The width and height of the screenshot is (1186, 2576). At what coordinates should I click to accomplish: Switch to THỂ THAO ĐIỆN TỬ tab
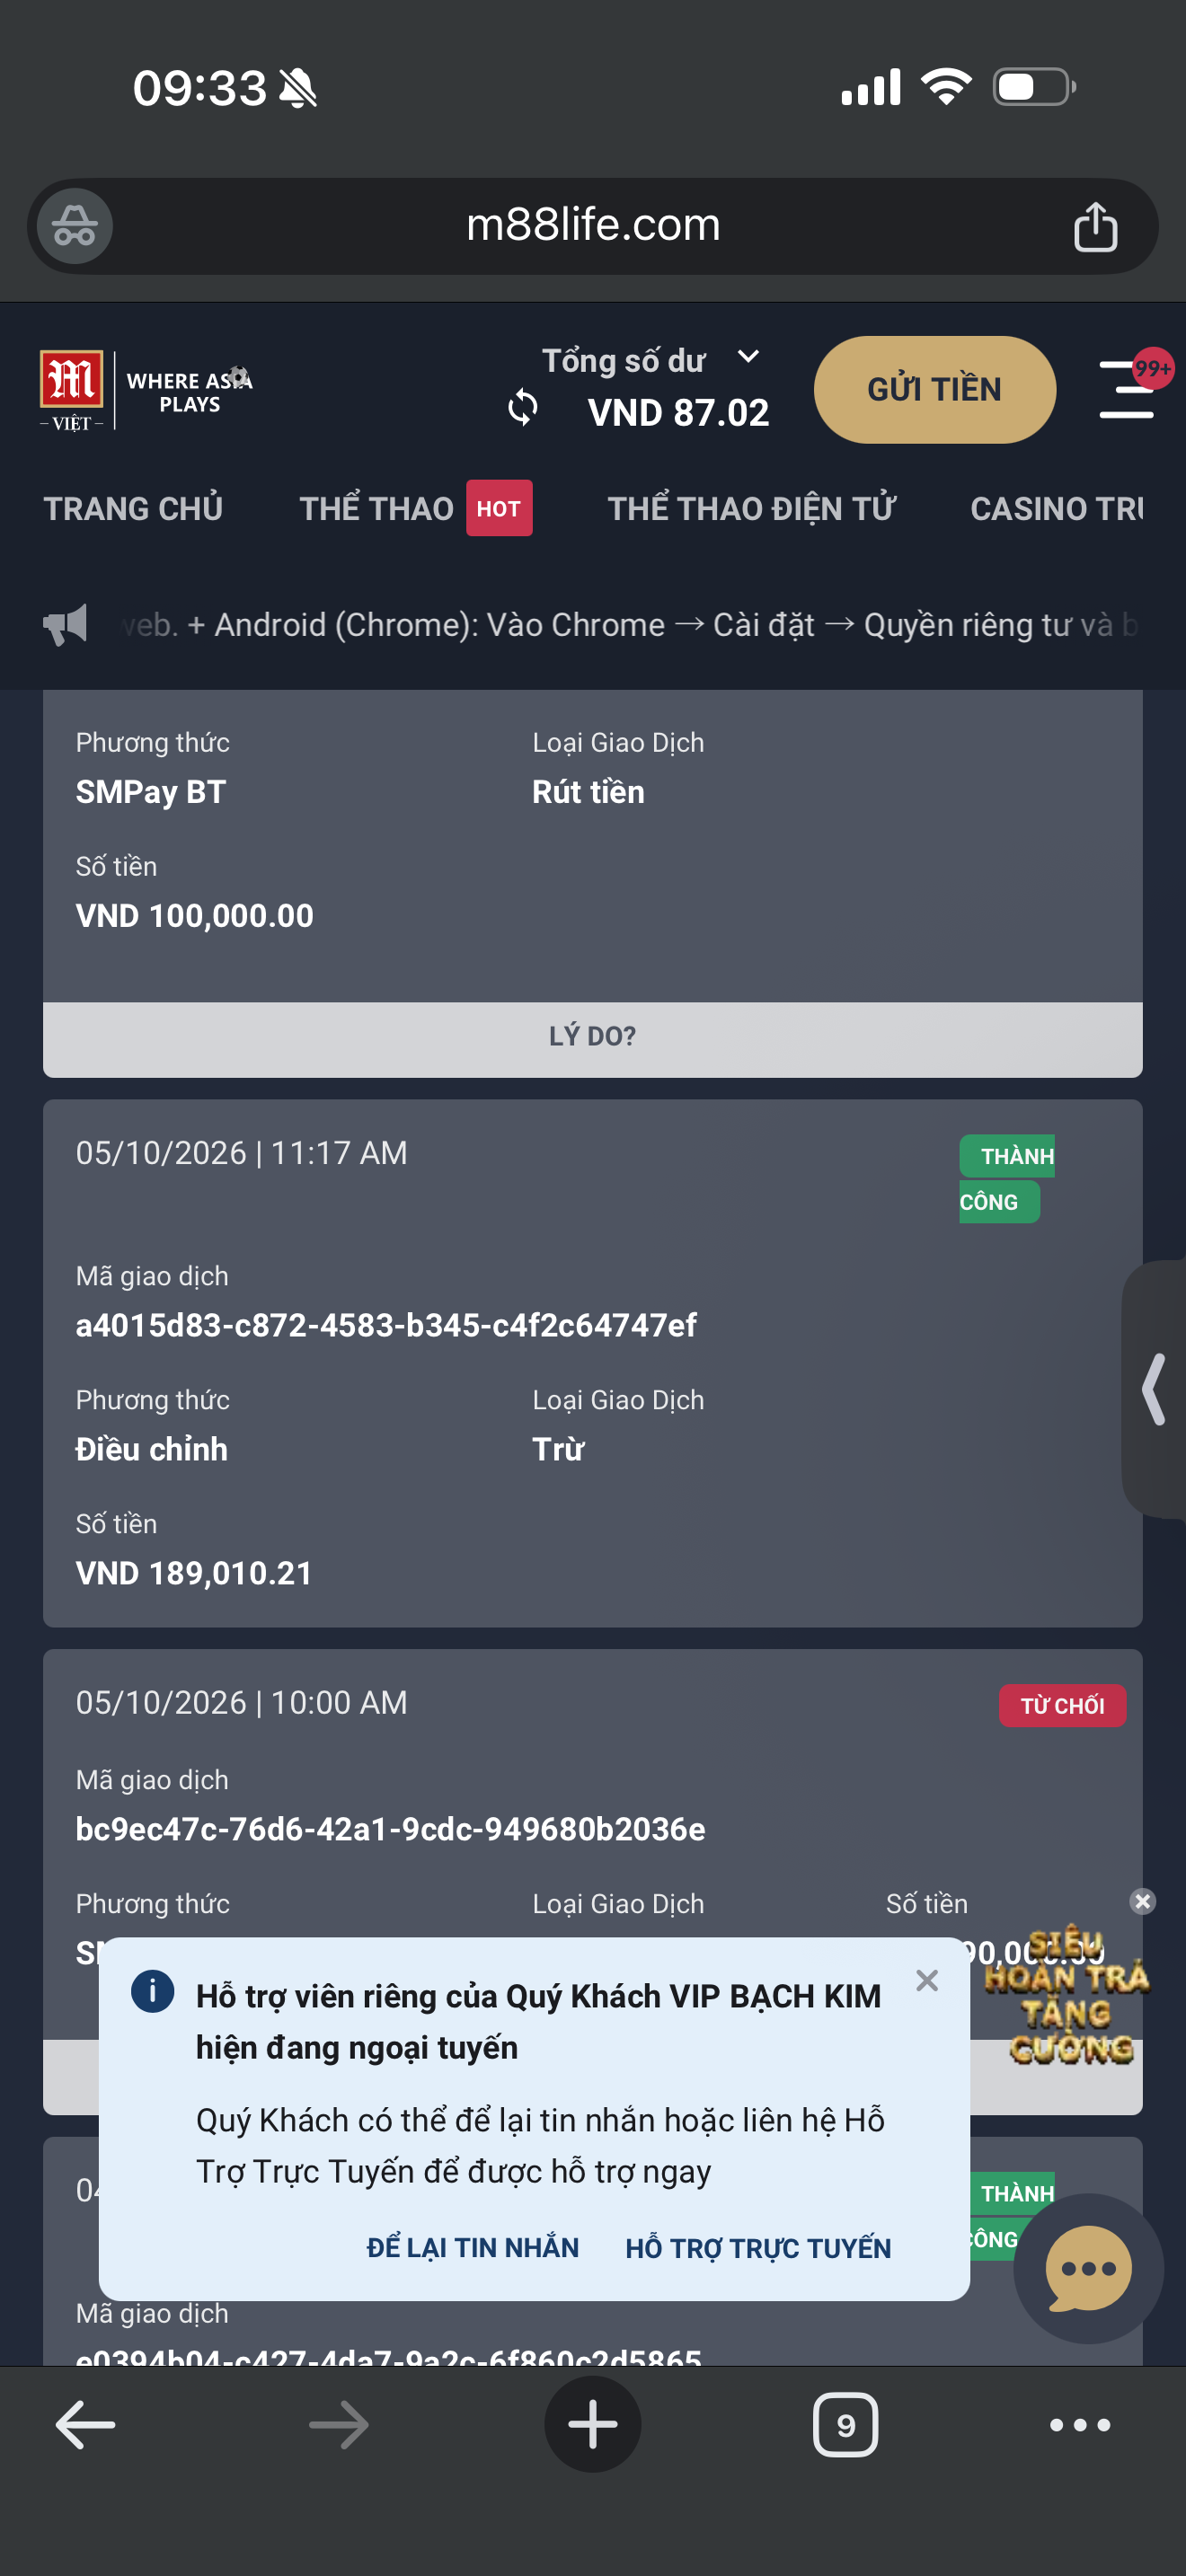751,508
